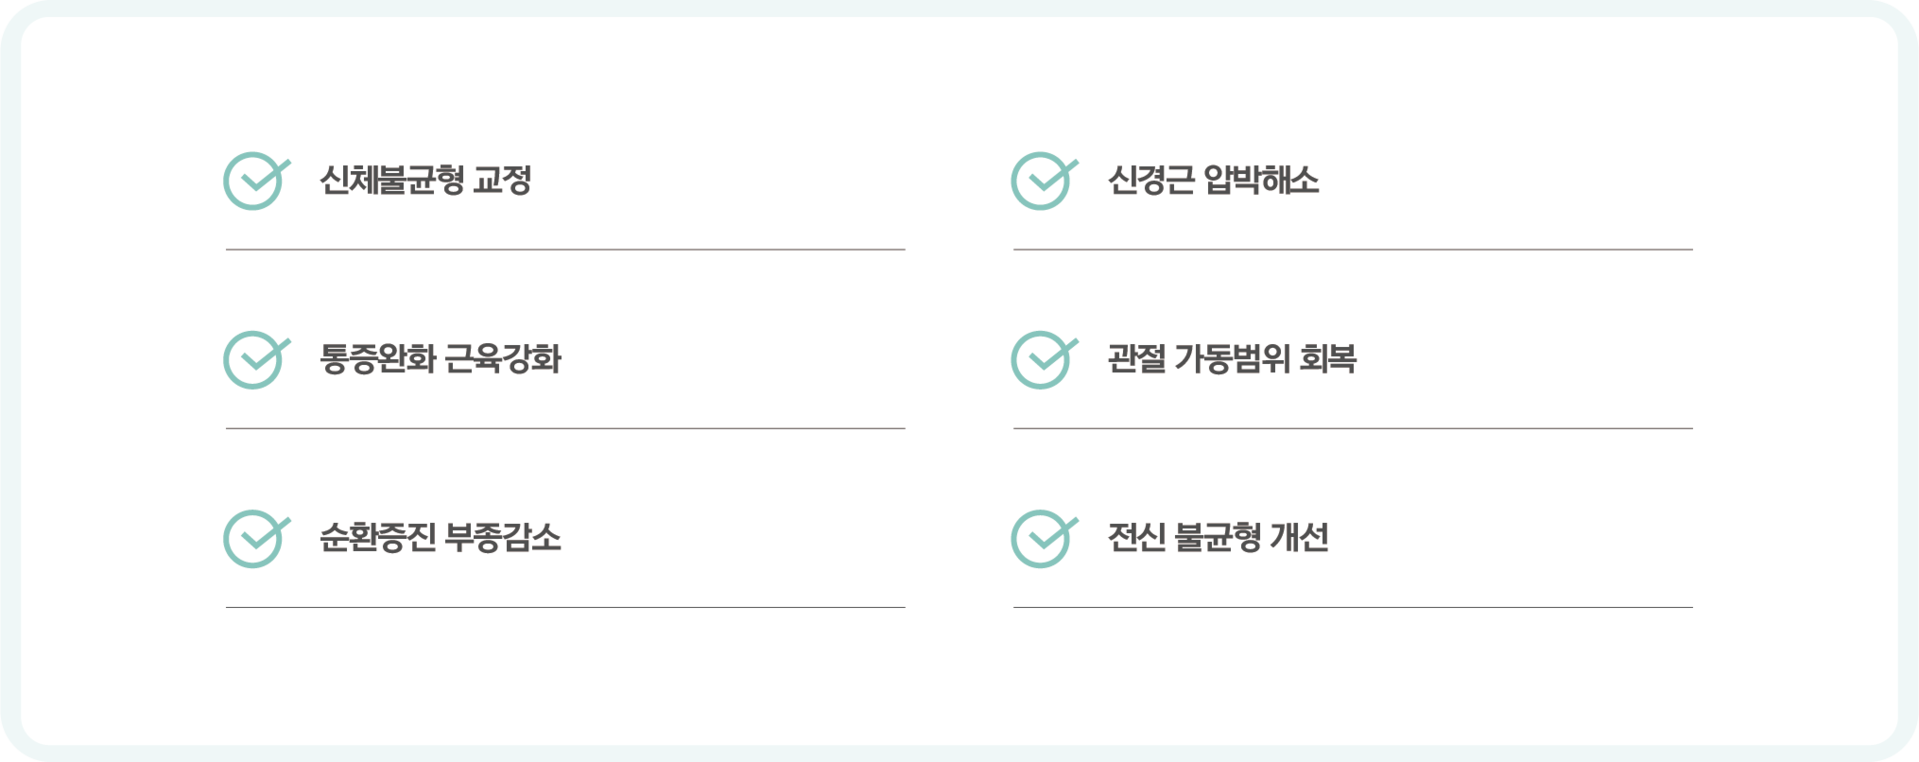Open the 순환증진 부종감소 item
Image resolution: width=1919 pixels, height=762 pixels.
[440, 539]
